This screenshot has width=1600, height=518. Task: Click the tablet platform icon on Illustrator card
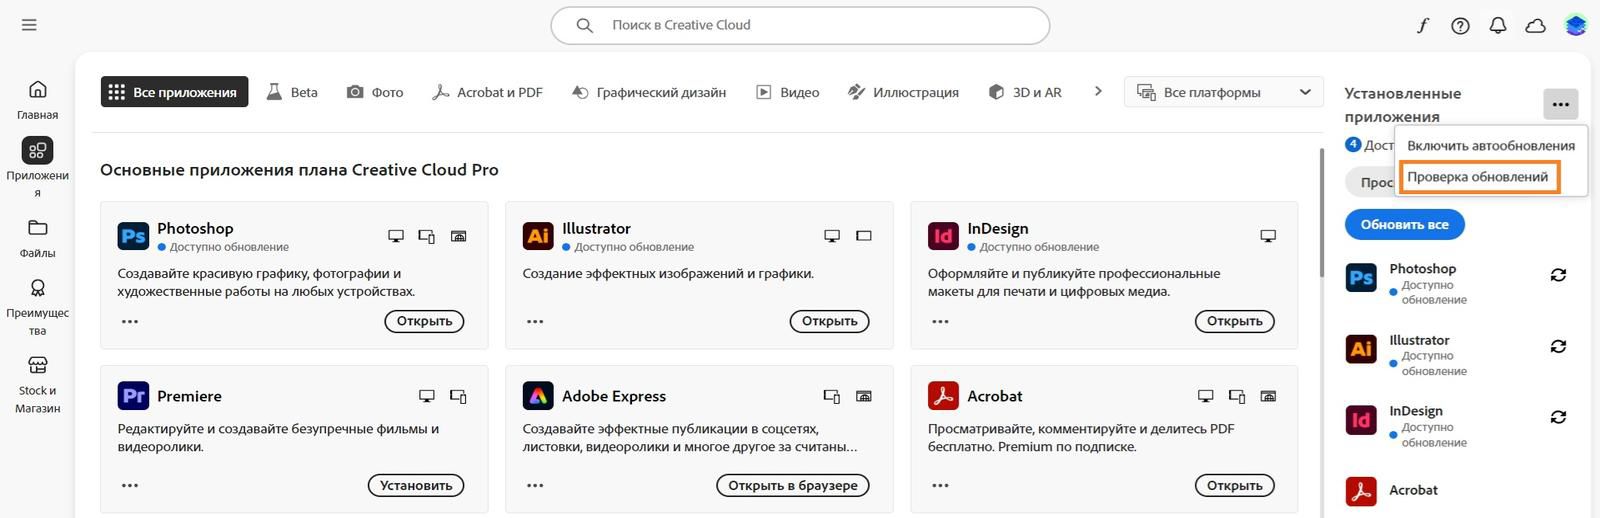pyautogui.click(x=864, y=236)
